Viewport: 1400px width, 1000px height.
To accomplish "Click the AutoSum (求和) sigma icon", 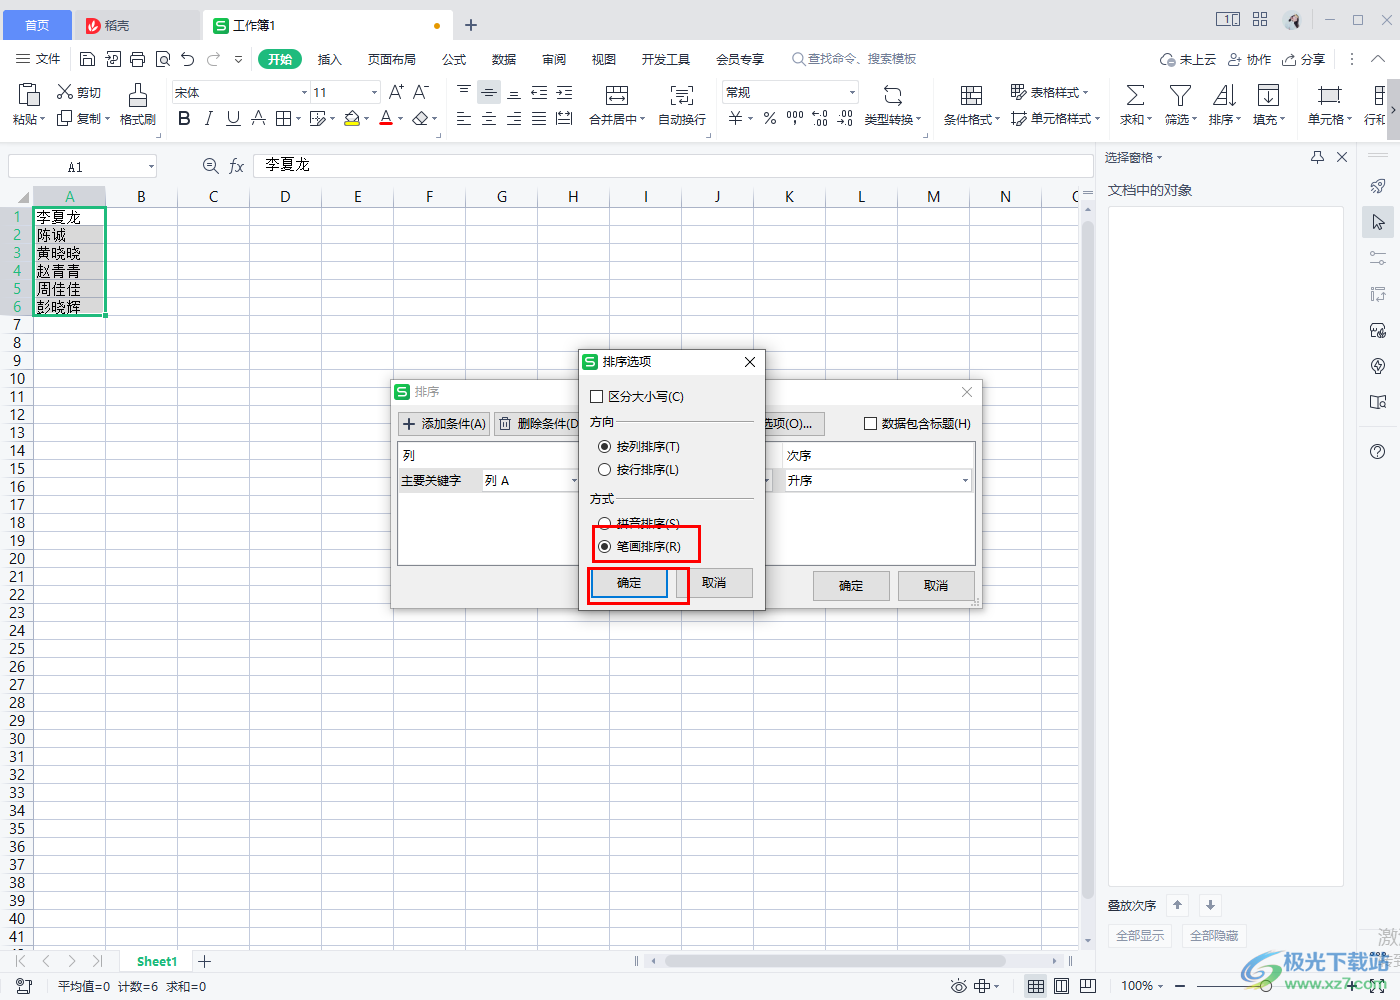I will pos(1135,95).
